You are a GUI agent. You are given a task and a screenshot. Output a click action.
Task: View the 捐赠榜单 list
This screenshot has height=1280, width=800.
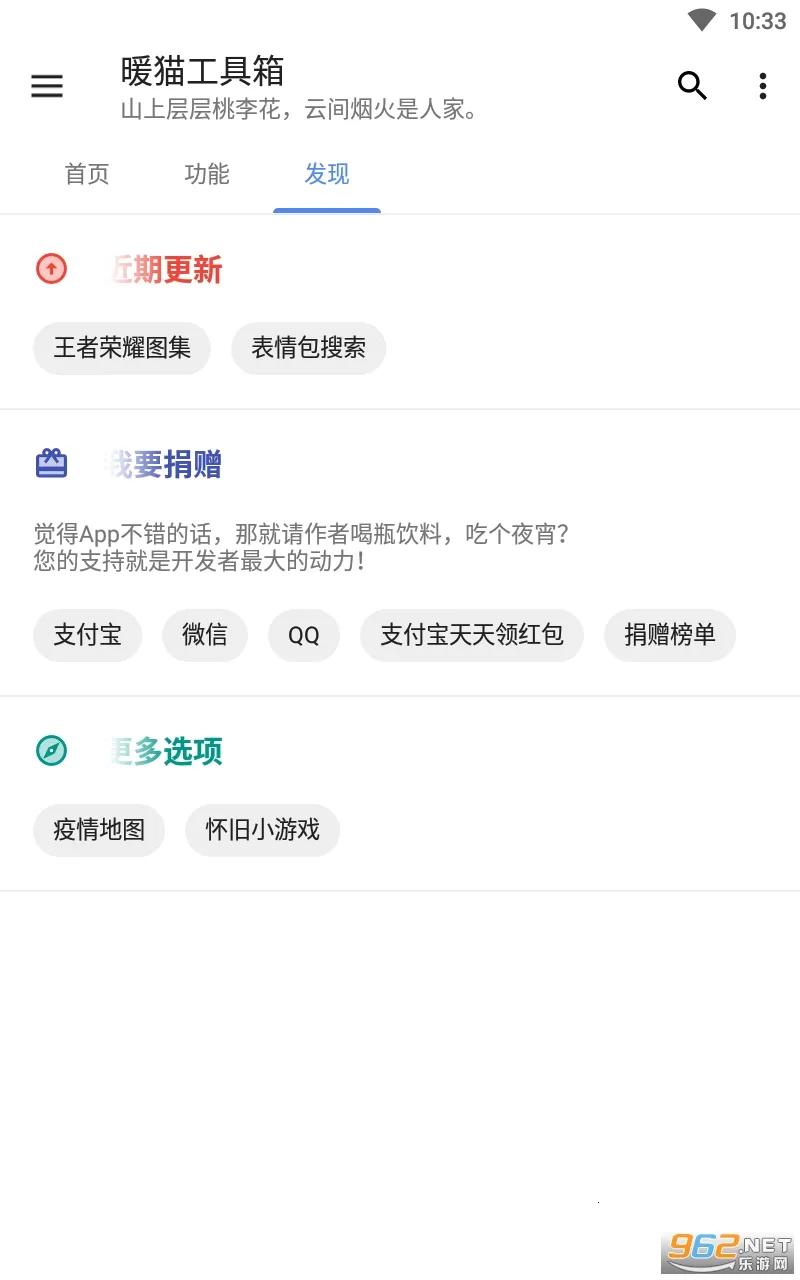(x=670, y=634)
